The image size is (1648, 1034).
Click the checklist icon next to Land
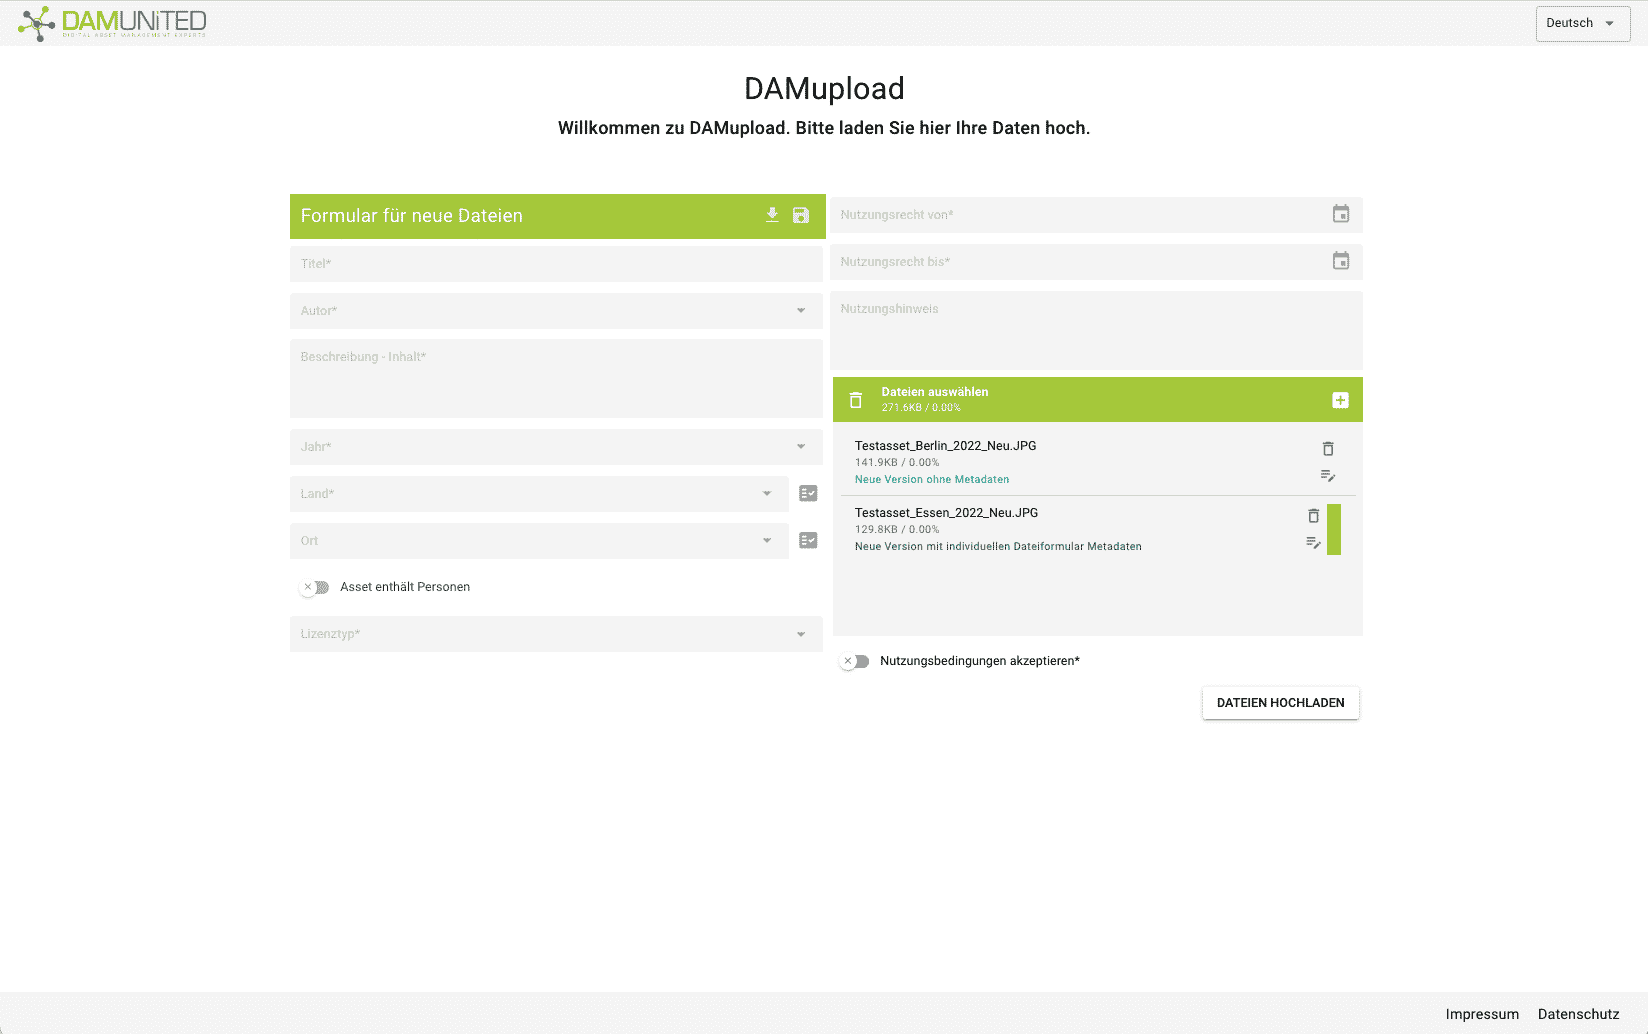point(808,493)
